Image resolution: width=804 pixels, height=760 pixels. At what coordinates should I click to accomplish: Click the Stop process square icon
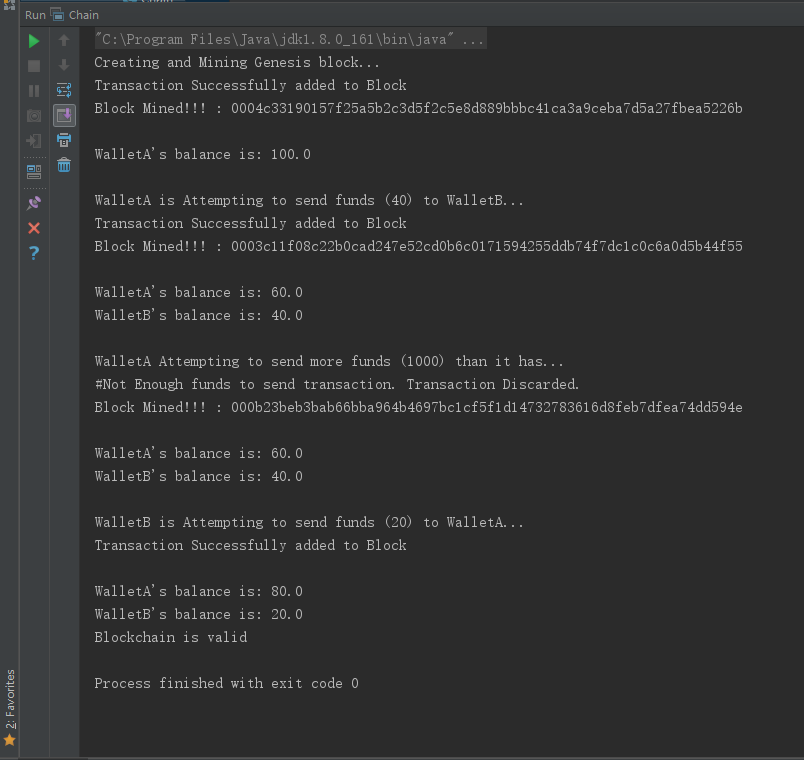click(34, 66)
